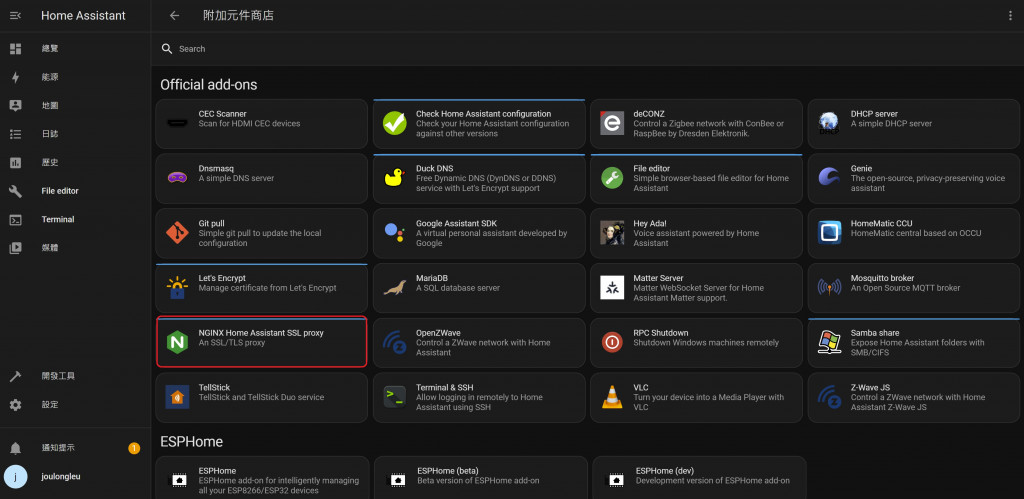Click the Terminal sidebar icon
Screen dimensions: 1024x499
click(x=16, y=219)
